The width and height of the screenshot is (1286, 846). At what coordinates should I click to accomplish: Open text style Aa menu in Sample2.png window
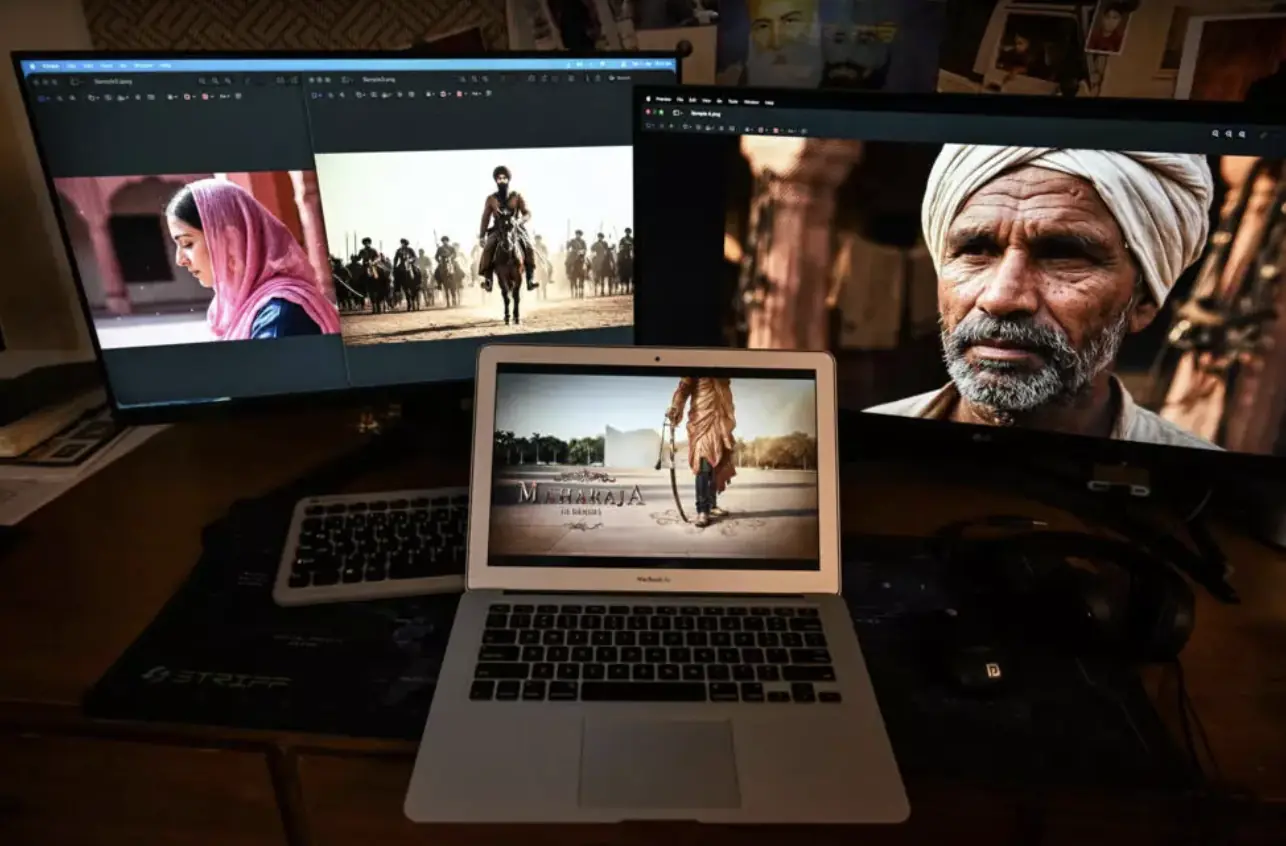476,94
